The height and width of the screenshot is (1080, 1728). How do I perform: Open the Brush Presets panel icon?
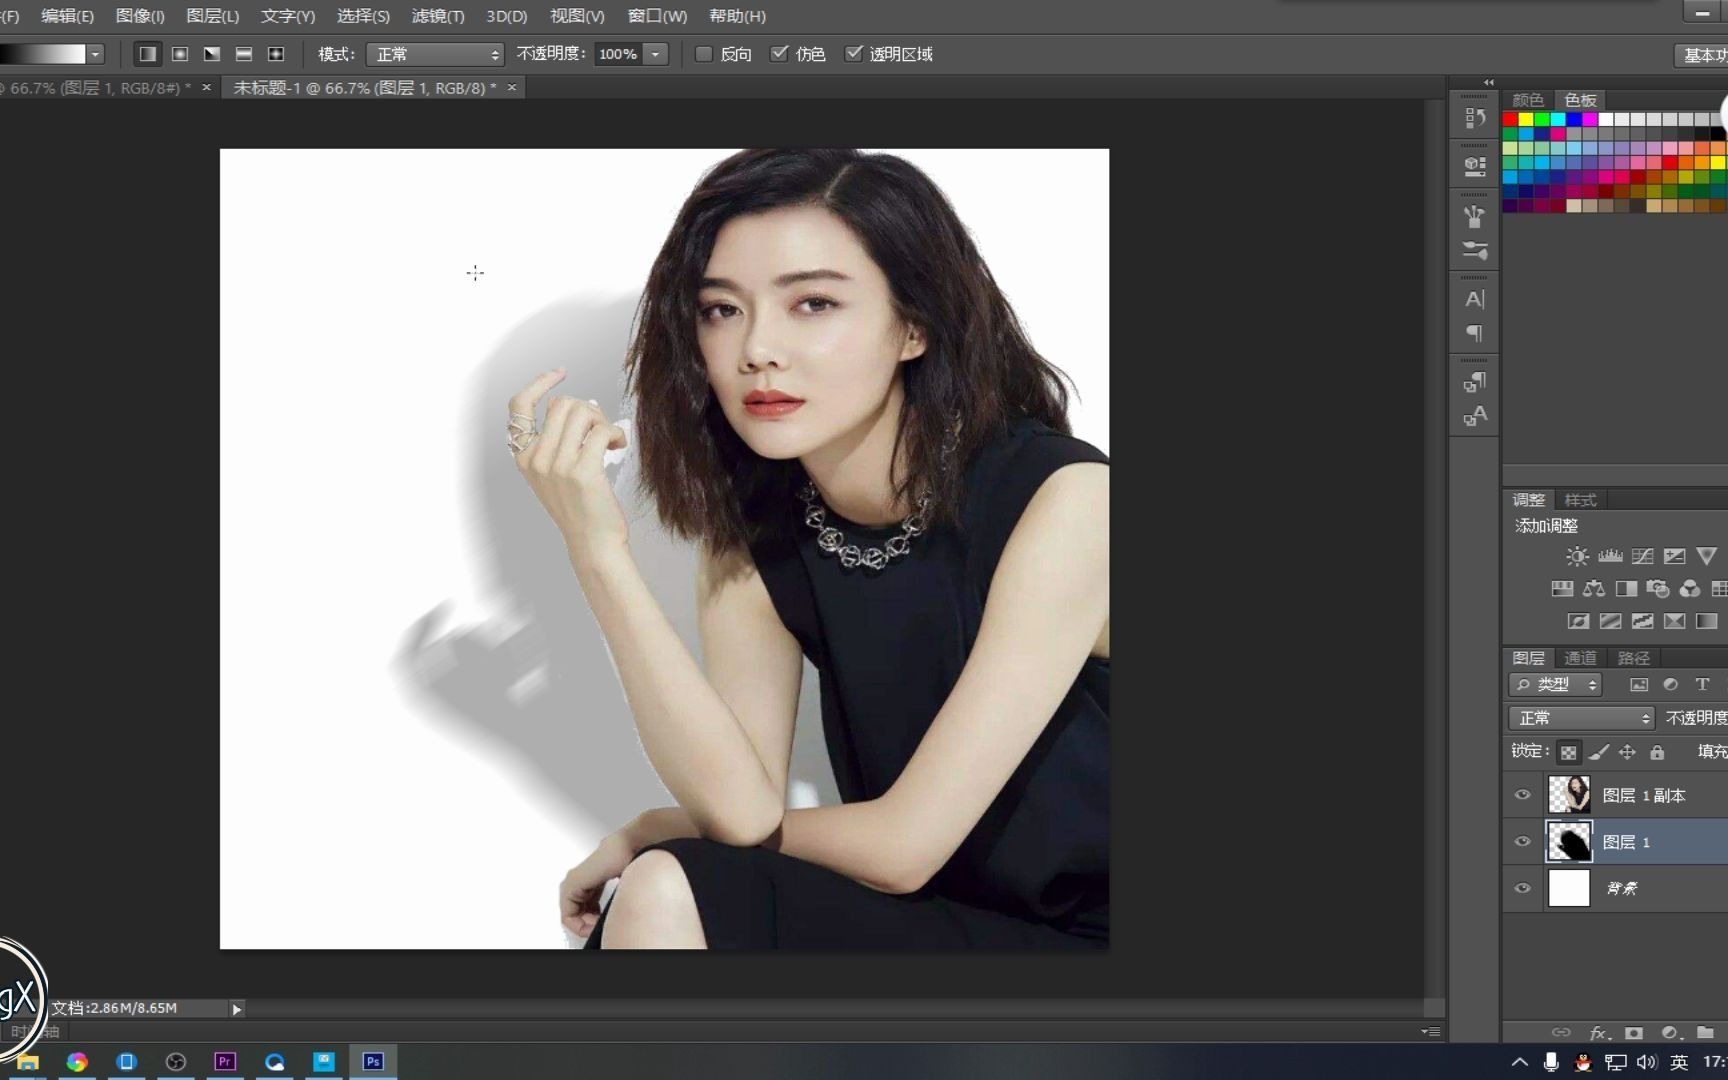[1475, 216]
